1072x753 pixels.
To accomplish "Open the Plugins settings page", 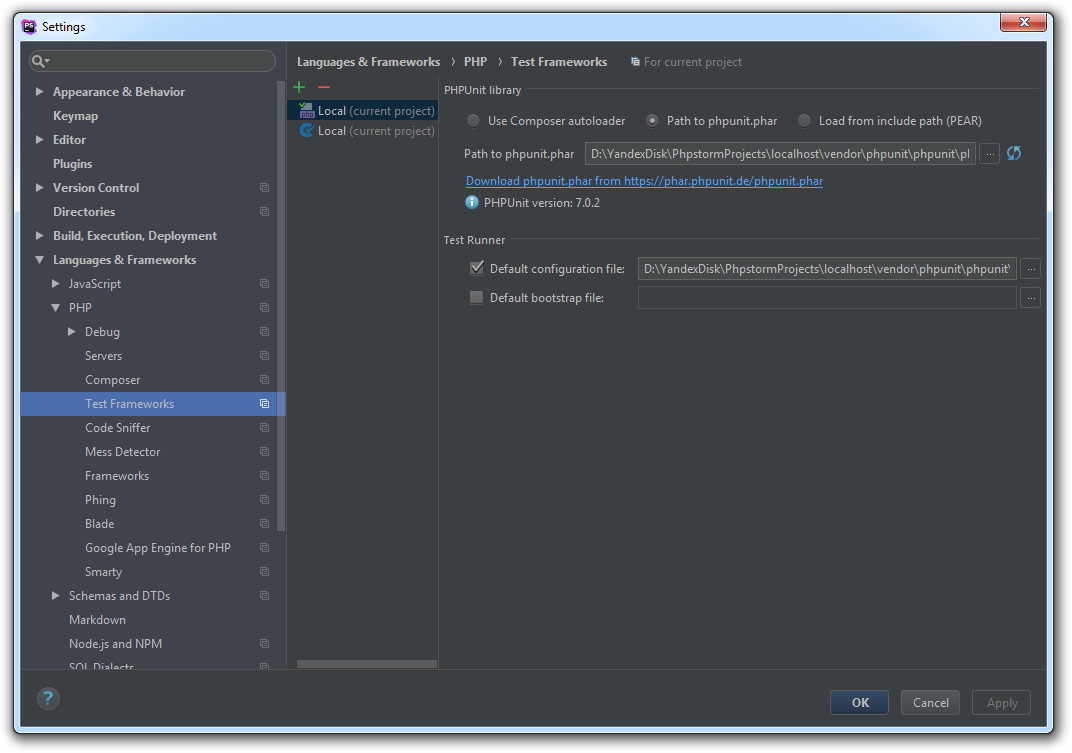I will click(72, 163).
